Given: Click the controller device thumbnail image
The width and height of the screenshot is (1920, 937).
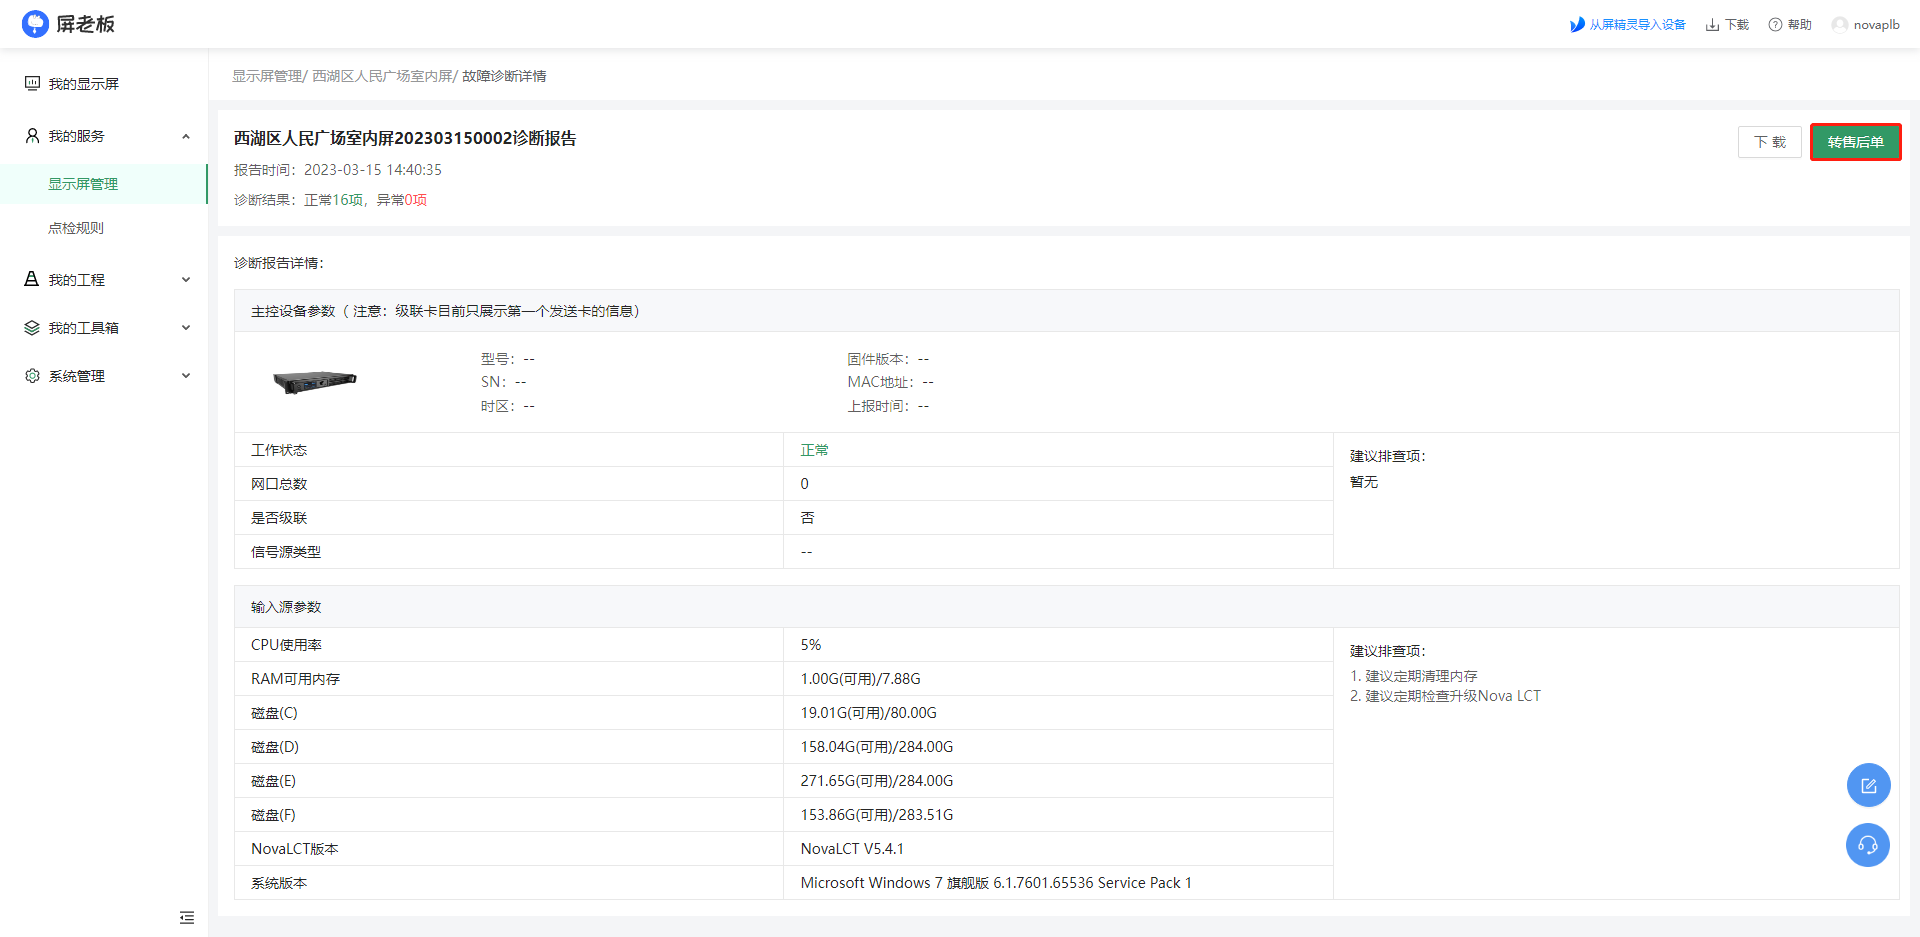Looking at the screenshot, I should point(315,382).
